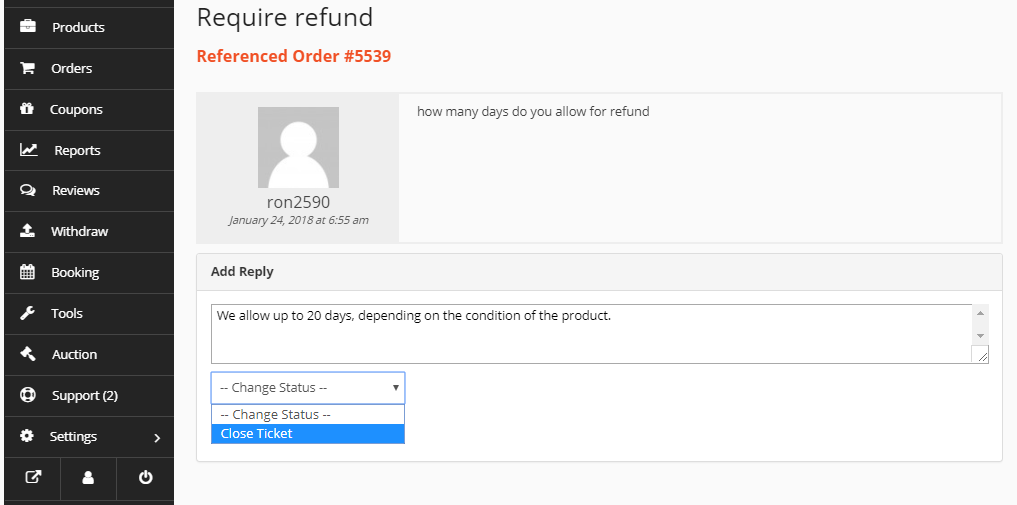Click the Reviews speech bubbles icon
1017x505 pixels.
coord(28,191)
